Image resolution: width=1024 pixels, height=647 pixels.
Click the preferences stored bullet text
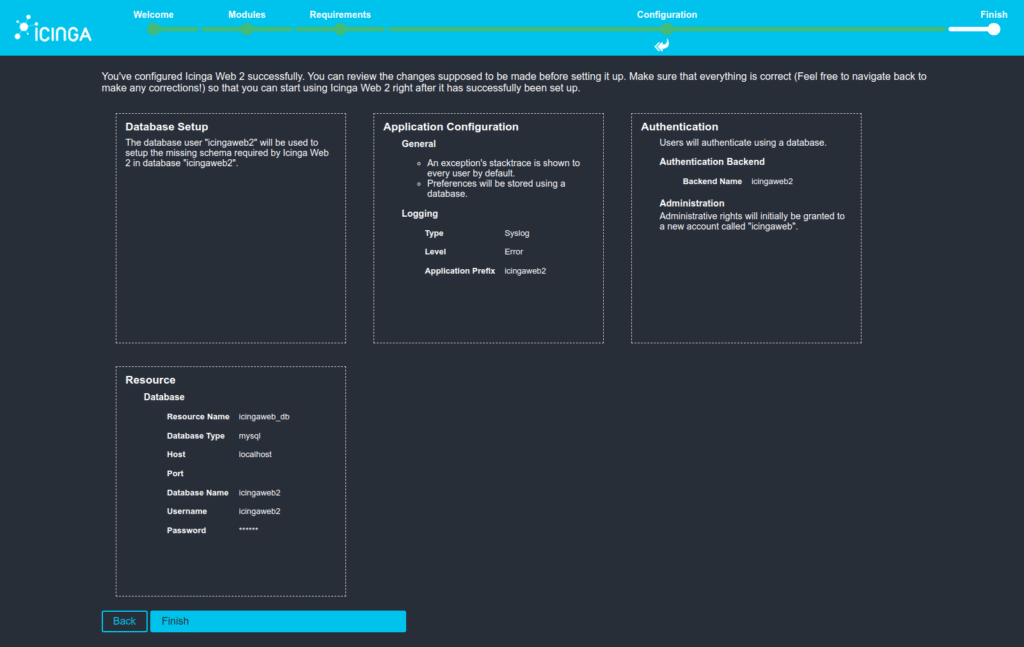point(496,189)
